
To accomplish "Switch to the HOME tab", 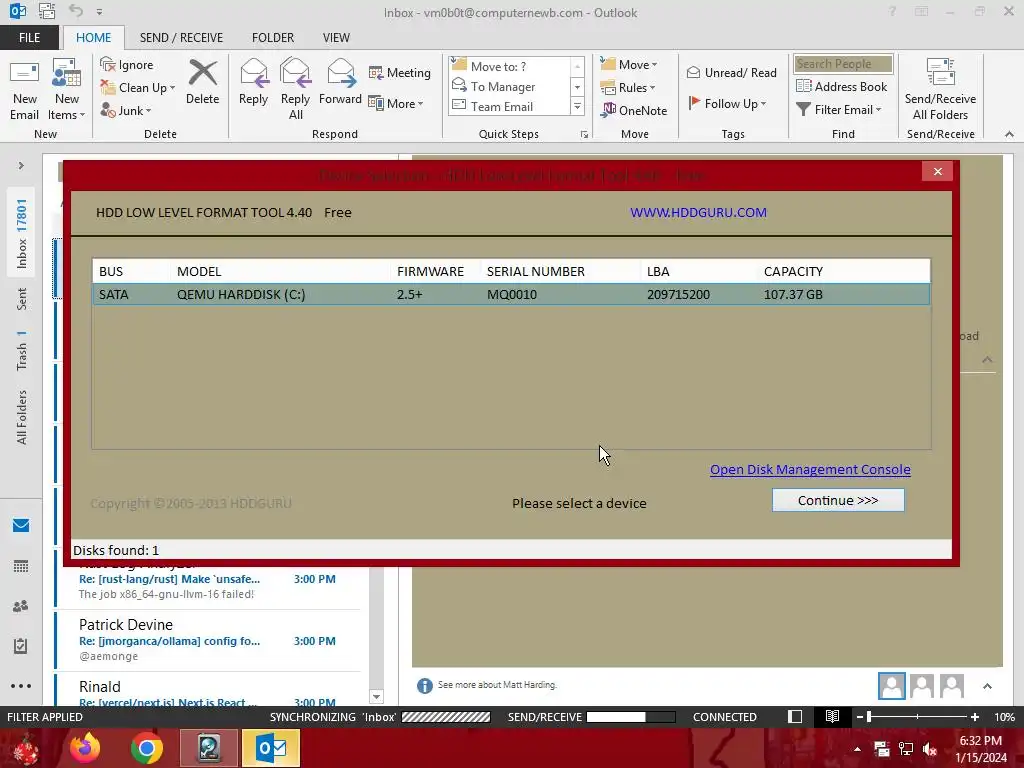I will [93, 38].
